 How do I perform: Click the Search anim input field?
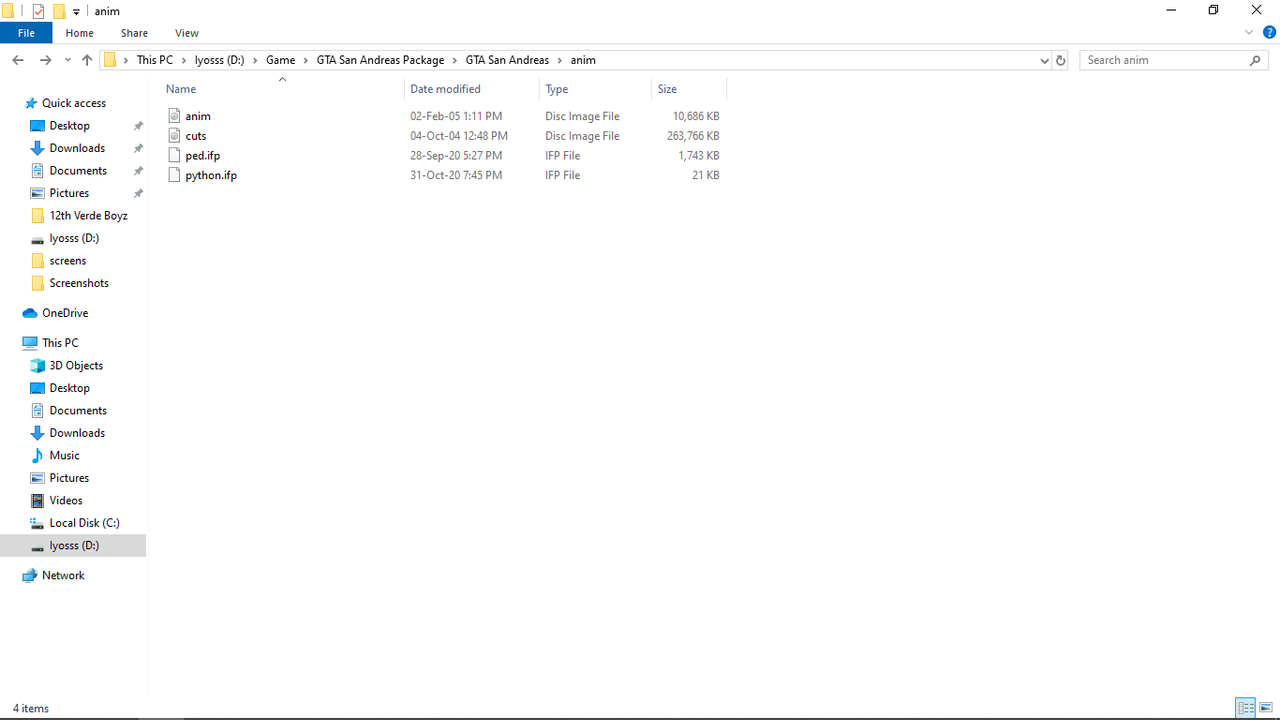pos(1164,60)
